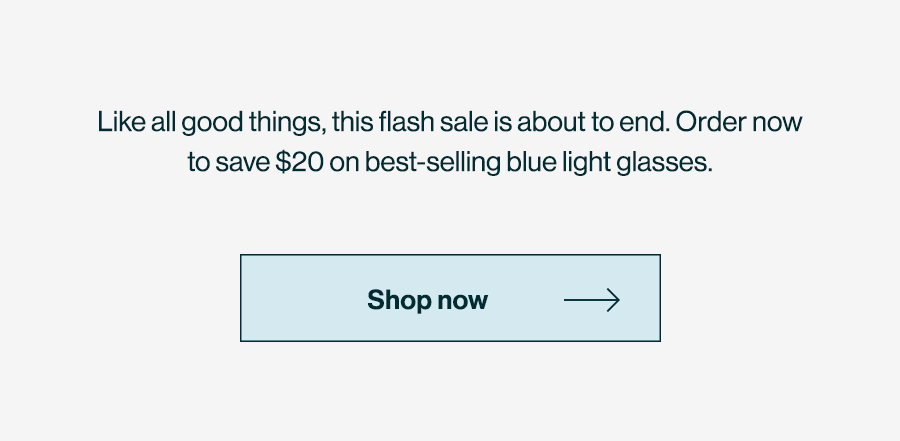Click the phrase 'blue light glasses.'

click(x=609, y=163)
